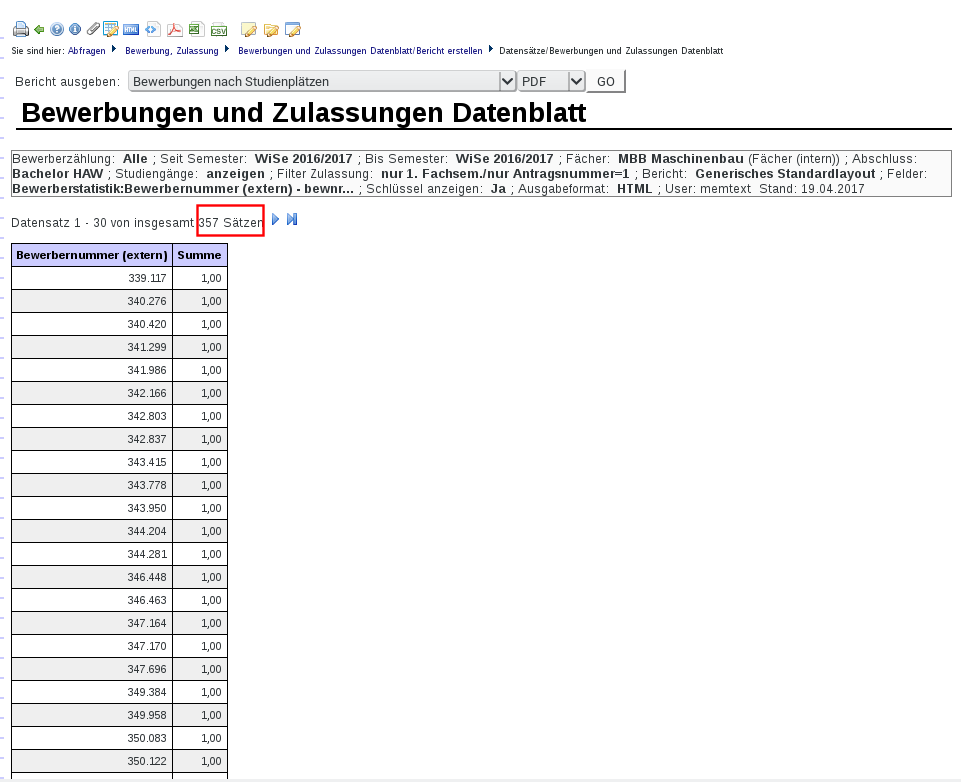The image size is (961, 782).
Task: Select applicant number 347.164
Action: [x=147, y=623]
